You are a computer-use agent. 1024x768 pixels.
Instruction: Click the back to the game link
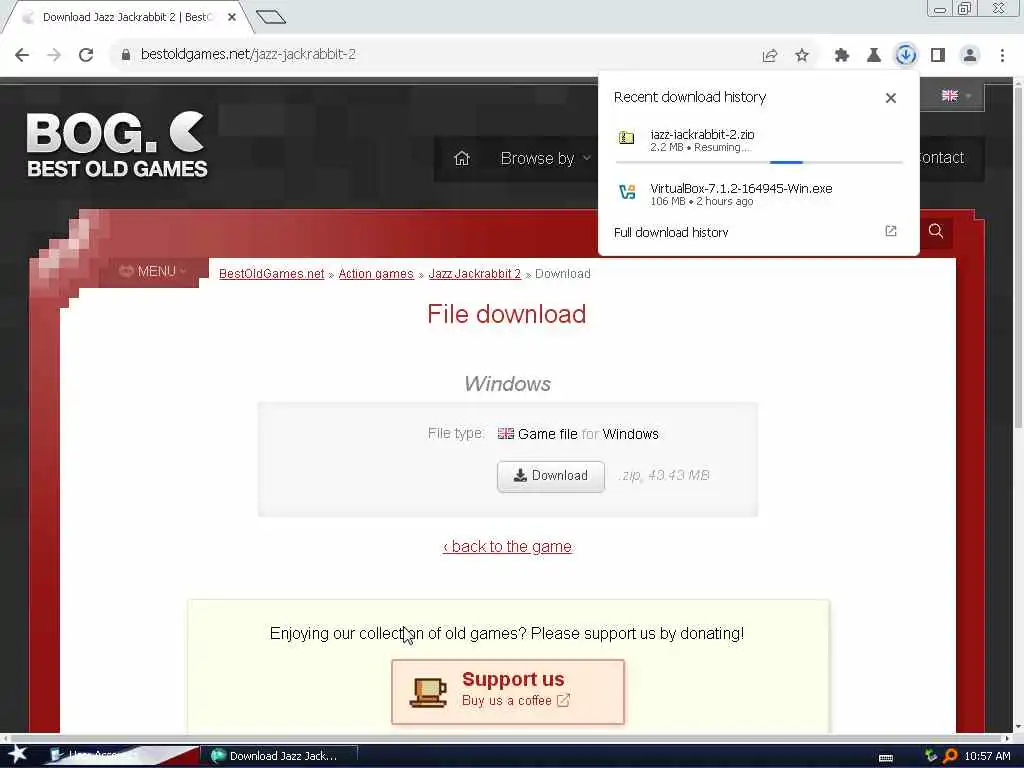point(507,547)
